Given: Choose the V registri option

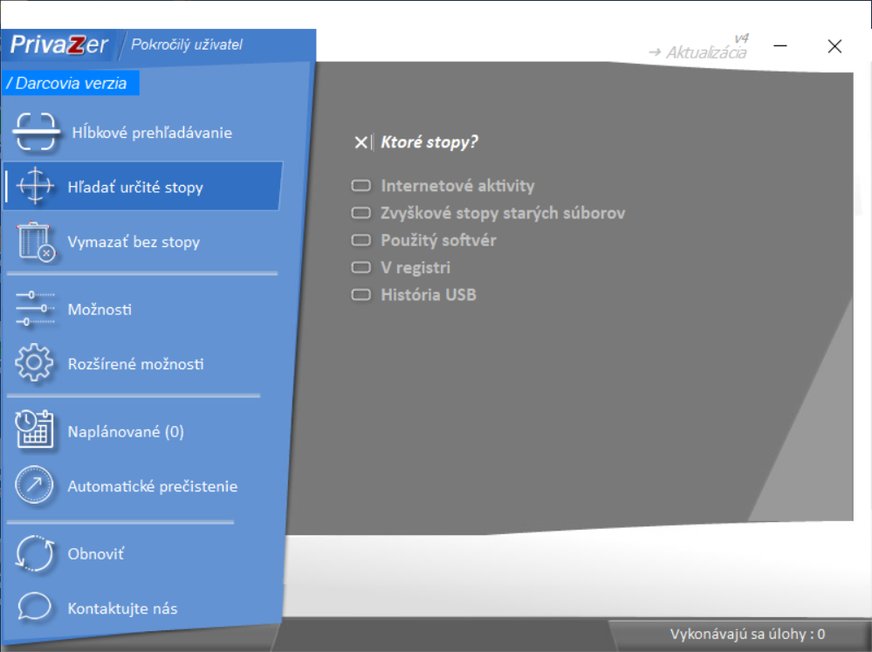Looking at the screenshot, I should [415, 268].
